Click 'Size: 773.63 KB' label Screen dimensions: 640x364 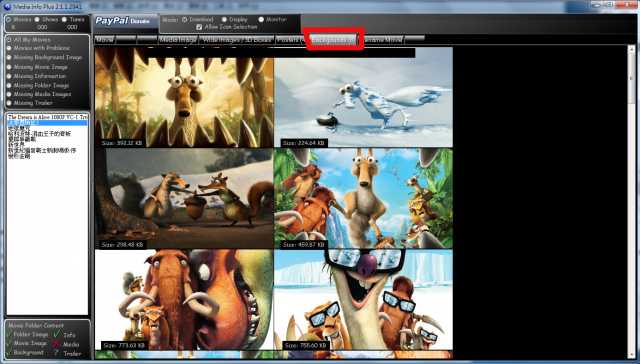[124, 345]
